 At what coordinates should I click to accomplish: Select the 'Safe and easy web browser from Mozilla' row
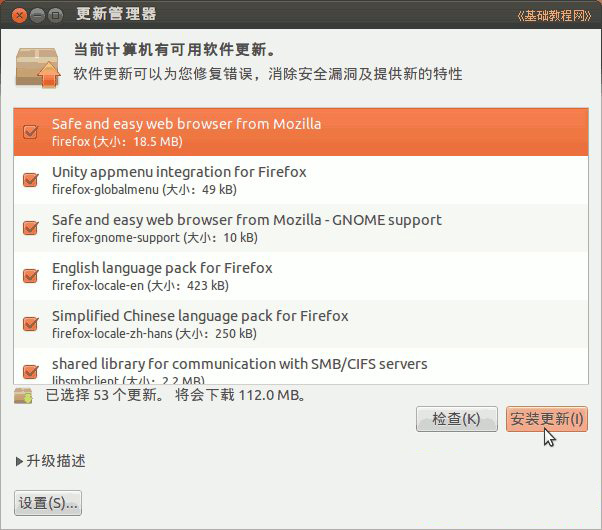pyautogui.click(x=301, y=132)
